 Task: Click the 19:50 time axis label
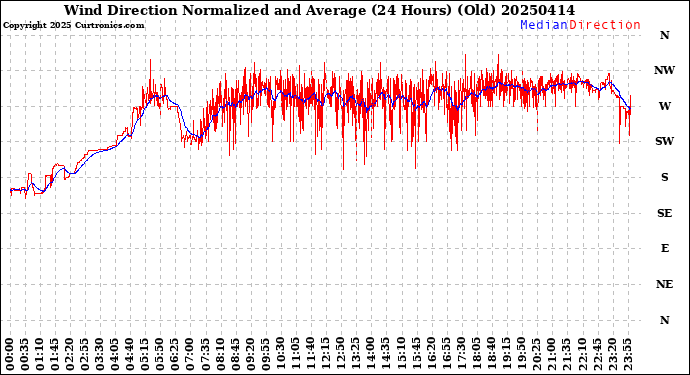point(521,354)
